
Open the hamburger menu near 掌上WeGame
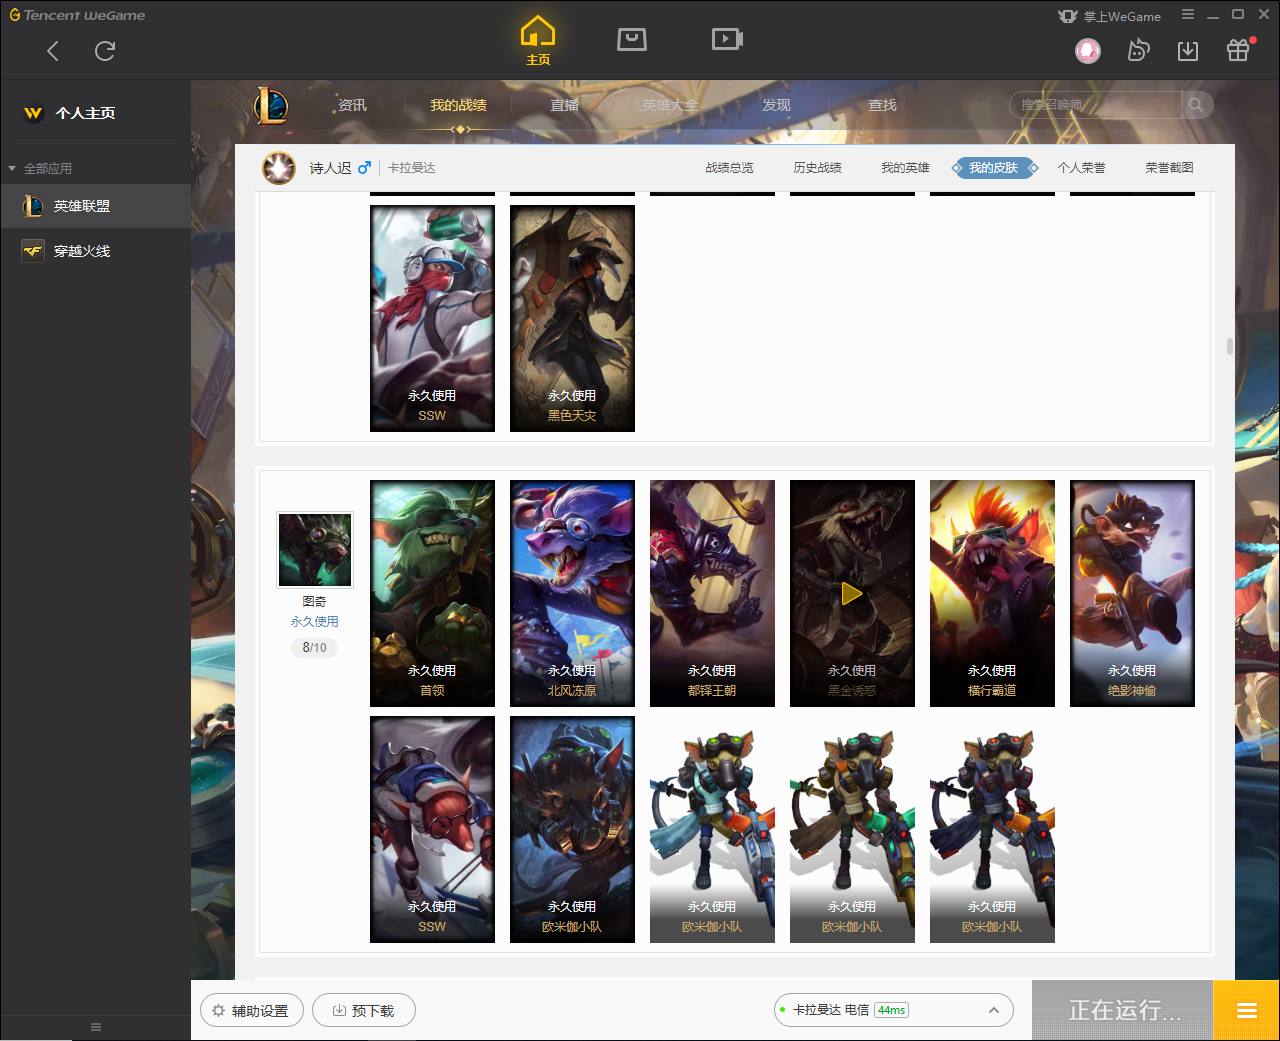click(1188, 15)
